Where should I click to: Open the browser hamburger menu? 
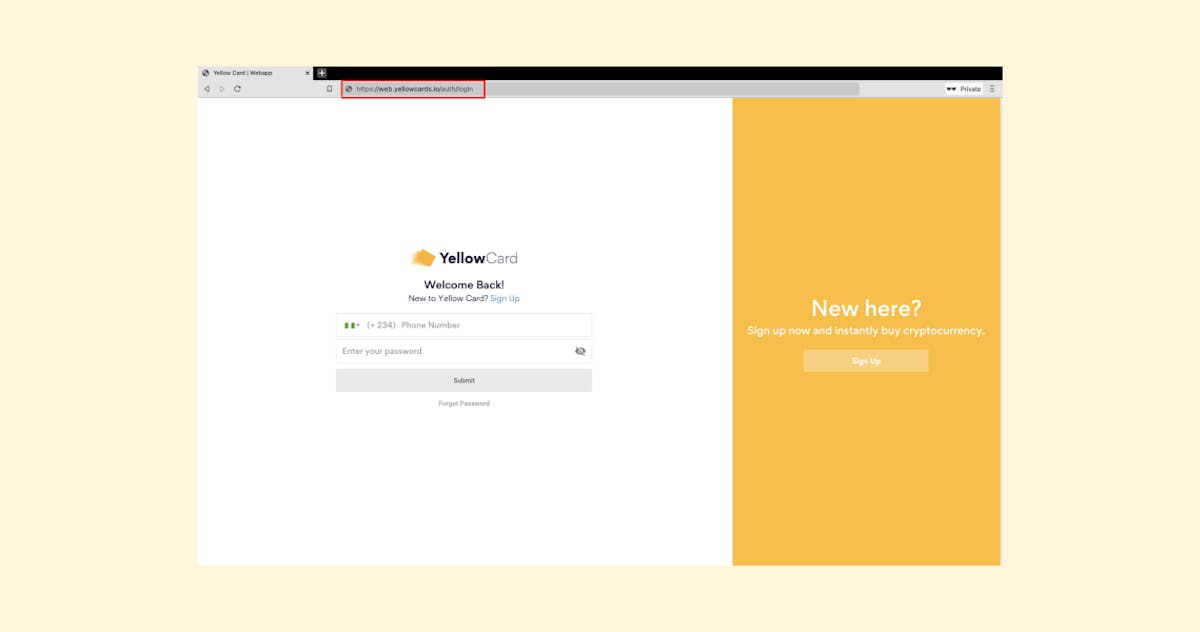click(x=992, y=89)
